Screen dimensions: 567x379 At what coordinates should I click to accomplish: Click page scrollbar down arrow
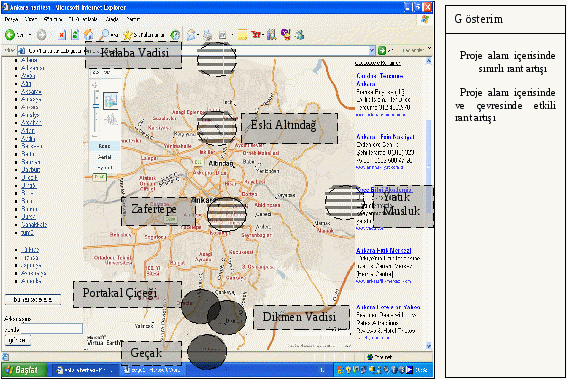pyautogui.click(x=429, y=346)
